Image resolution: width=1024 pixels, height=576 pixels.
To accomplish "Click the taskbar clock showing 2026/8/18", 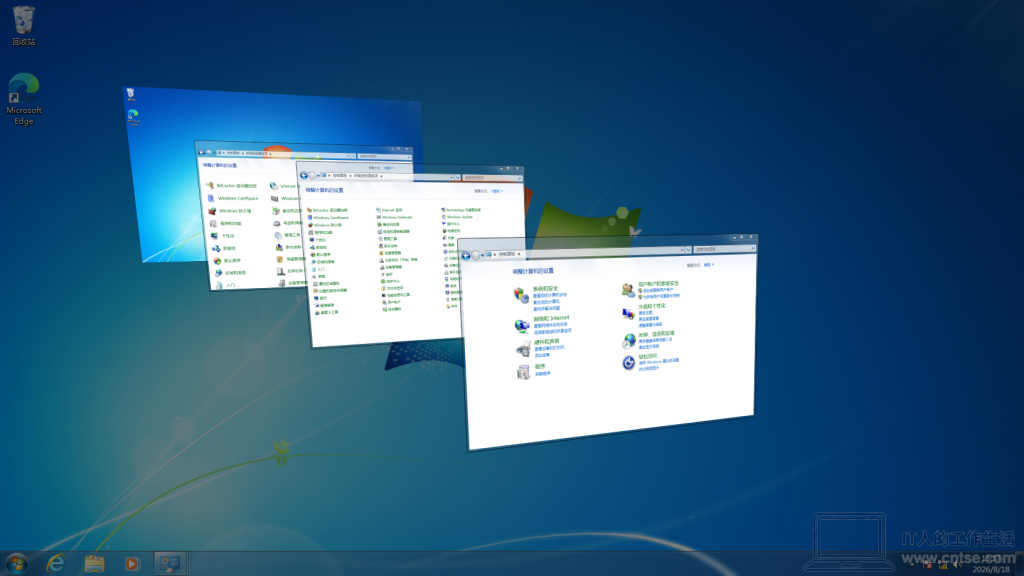I will click(x=992, y=564).
